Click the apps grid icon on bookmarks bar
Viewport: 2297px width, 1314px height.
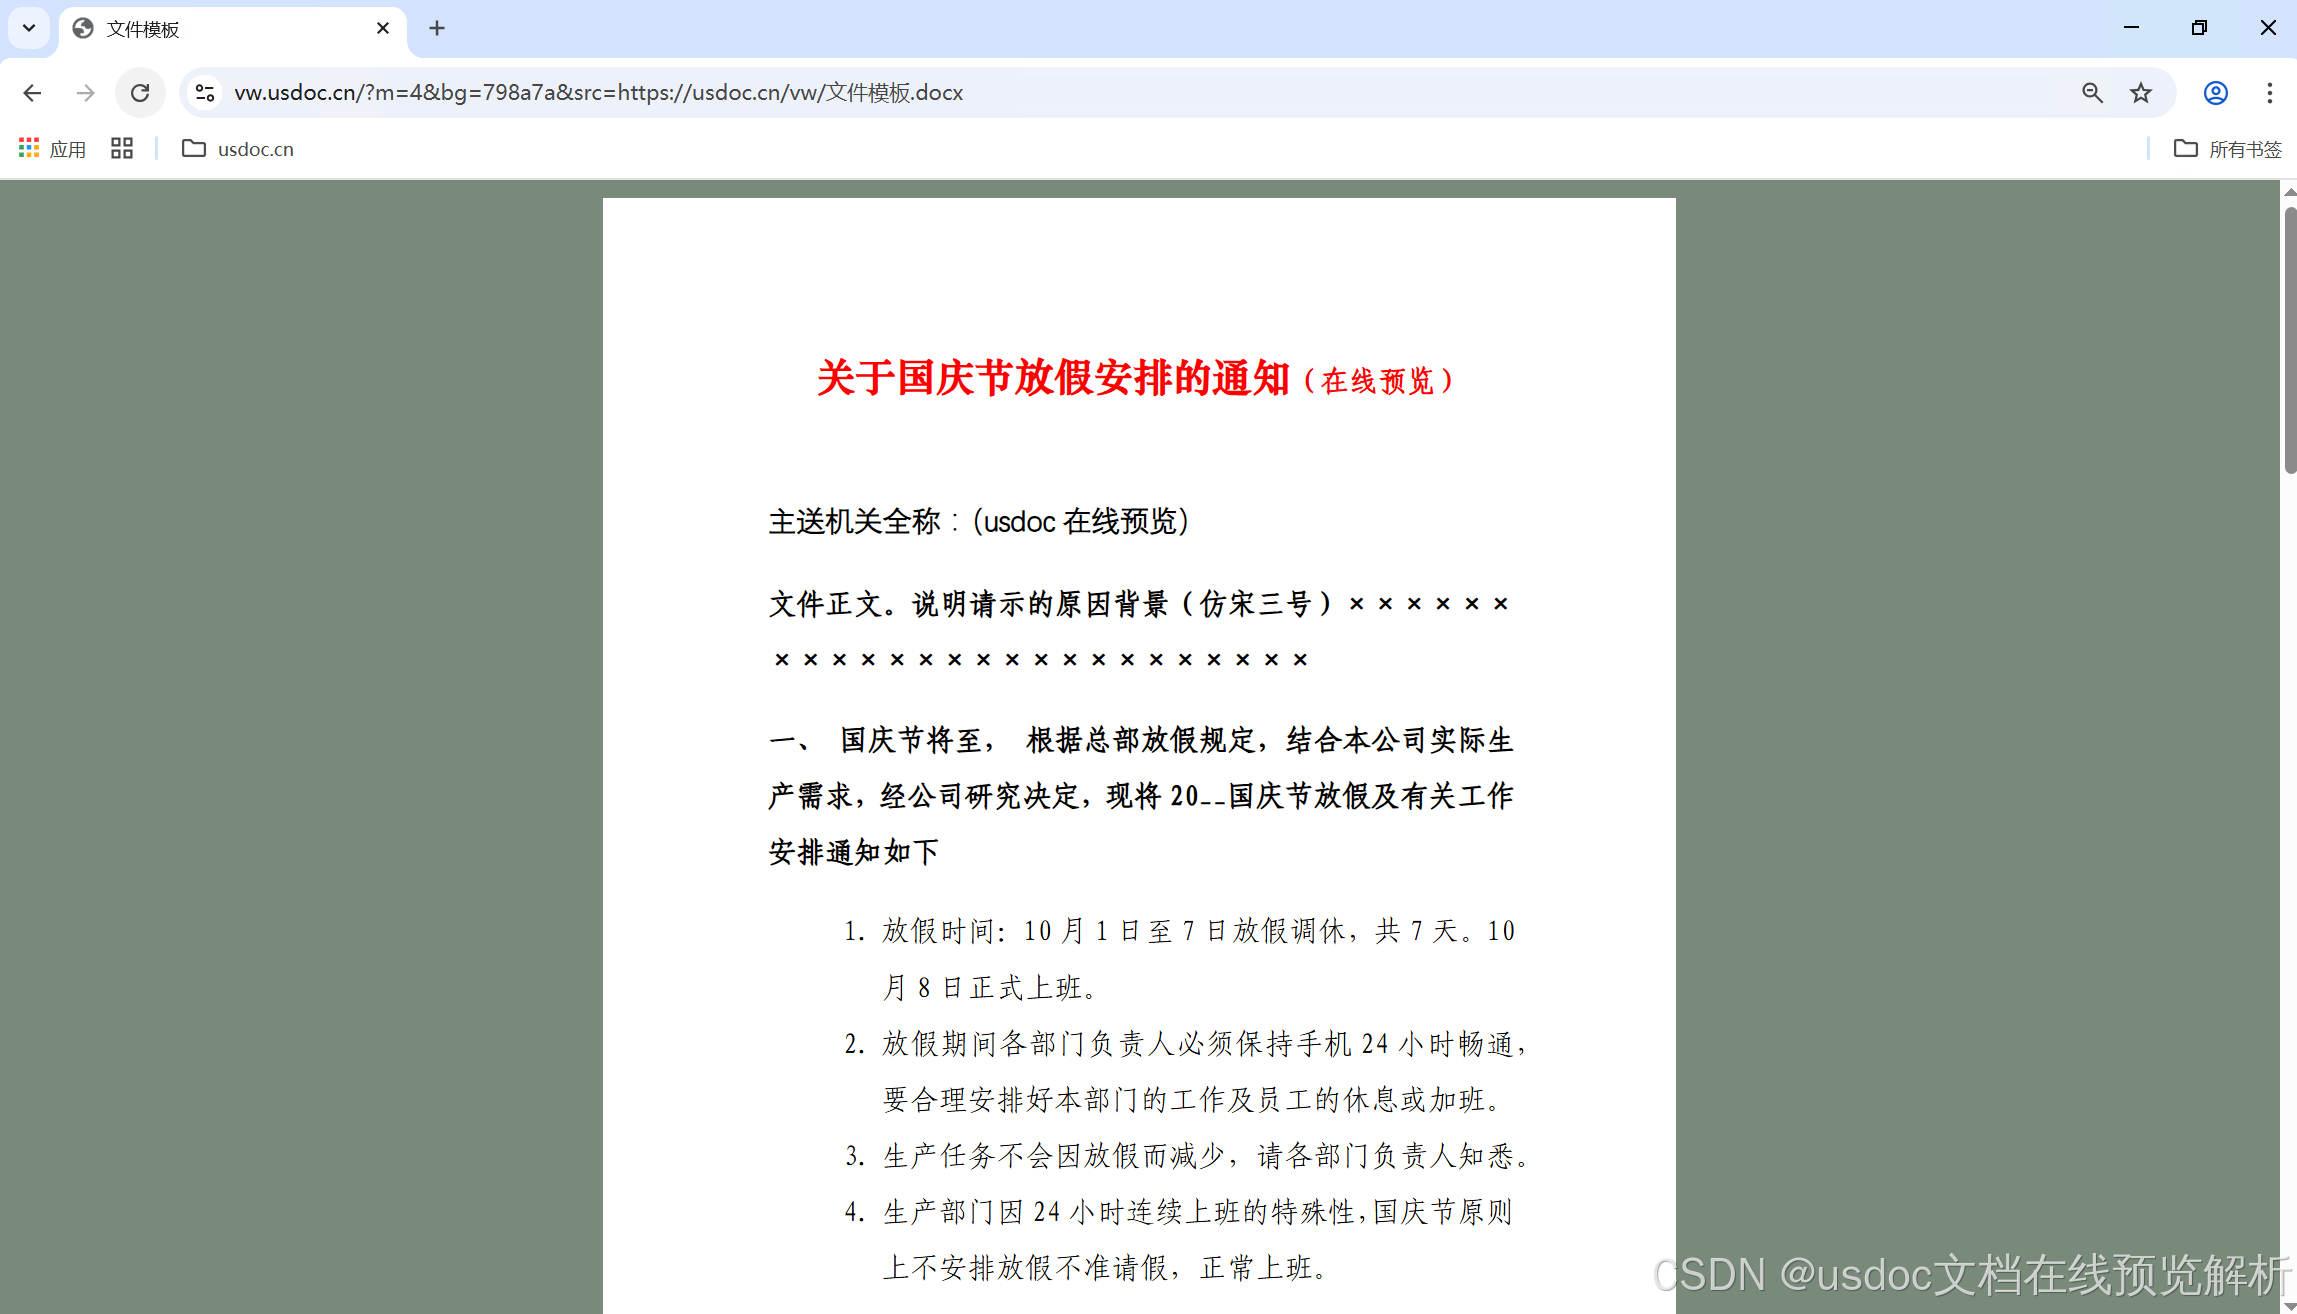tap(121, 148)
